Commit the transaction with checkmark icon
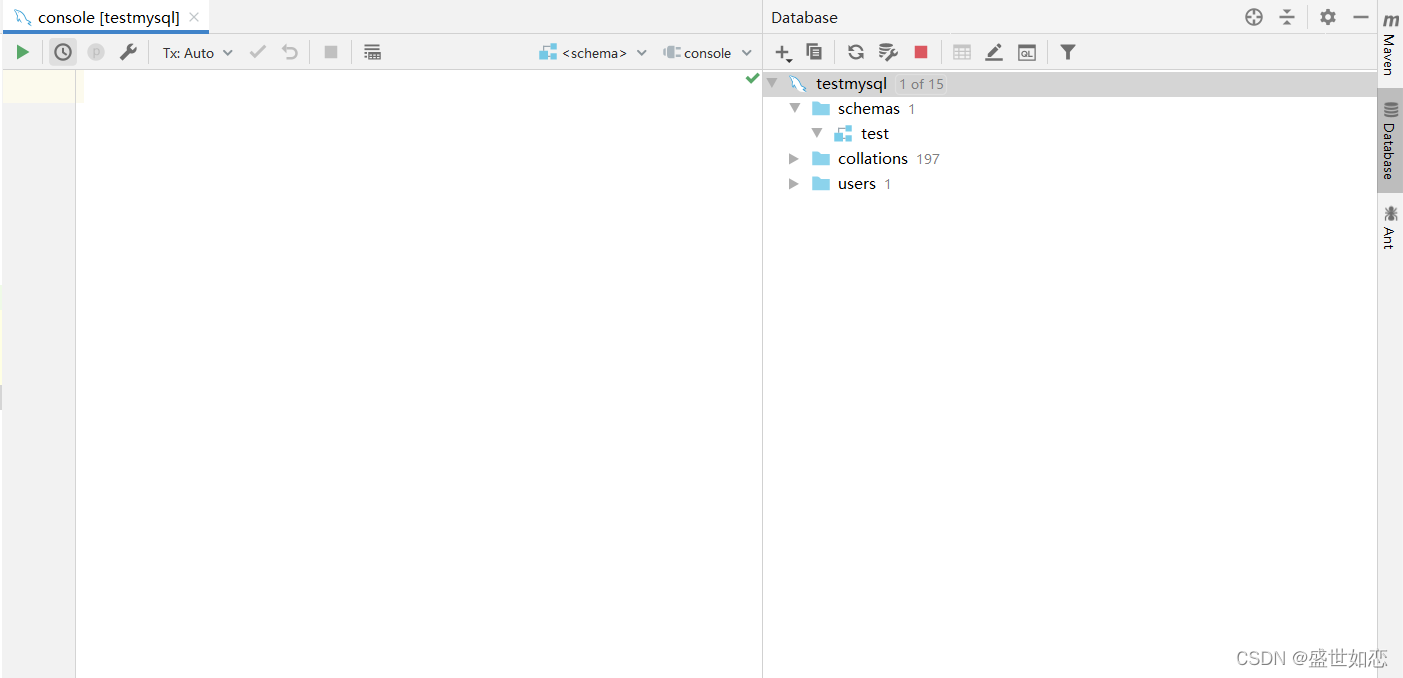The height and width of the screenshot is (678, 1403). click(257, 52)
